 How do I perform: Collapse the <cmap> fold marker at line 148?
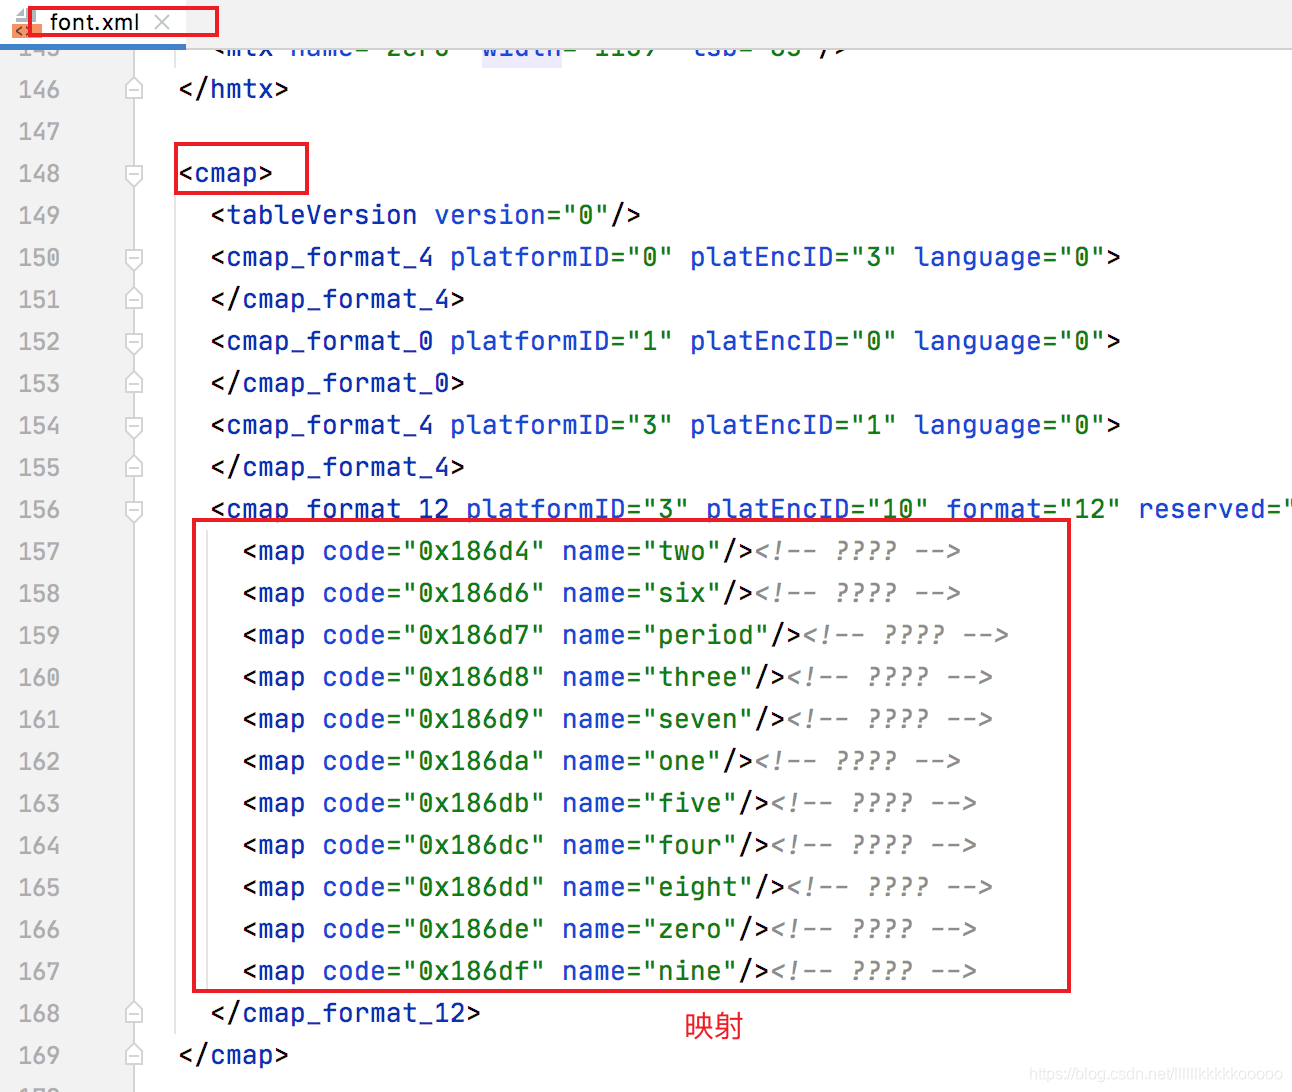point(134,173)
